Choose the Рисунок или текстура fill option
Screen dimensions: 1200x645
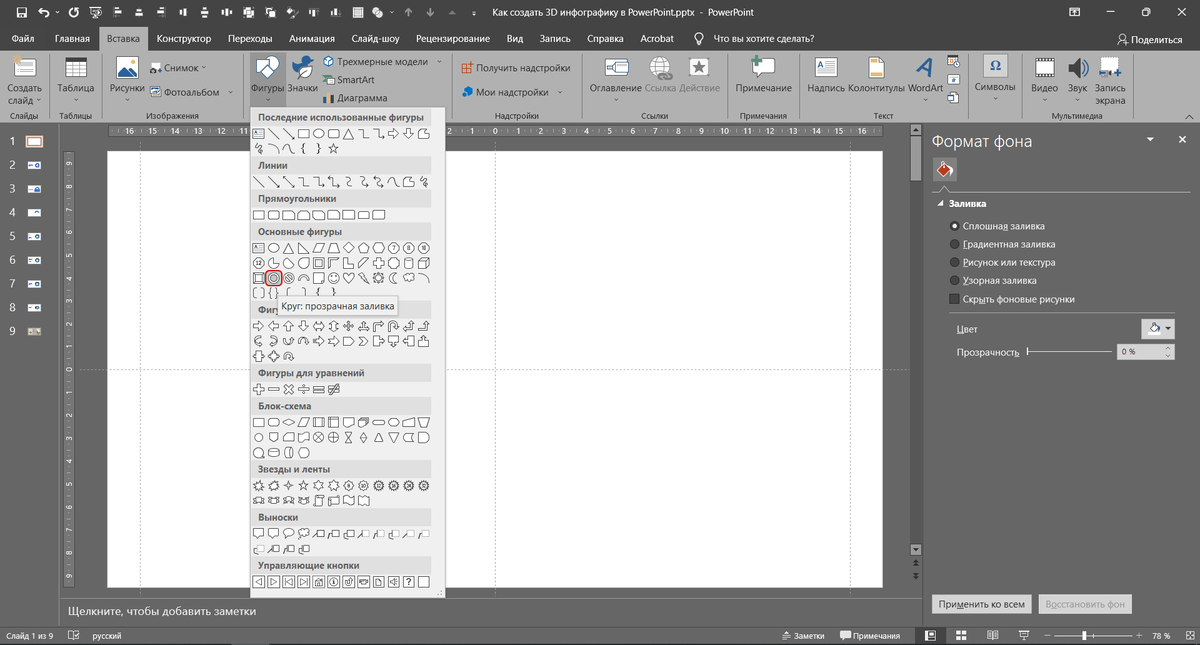pyautogui.click(x=954, y=262)
